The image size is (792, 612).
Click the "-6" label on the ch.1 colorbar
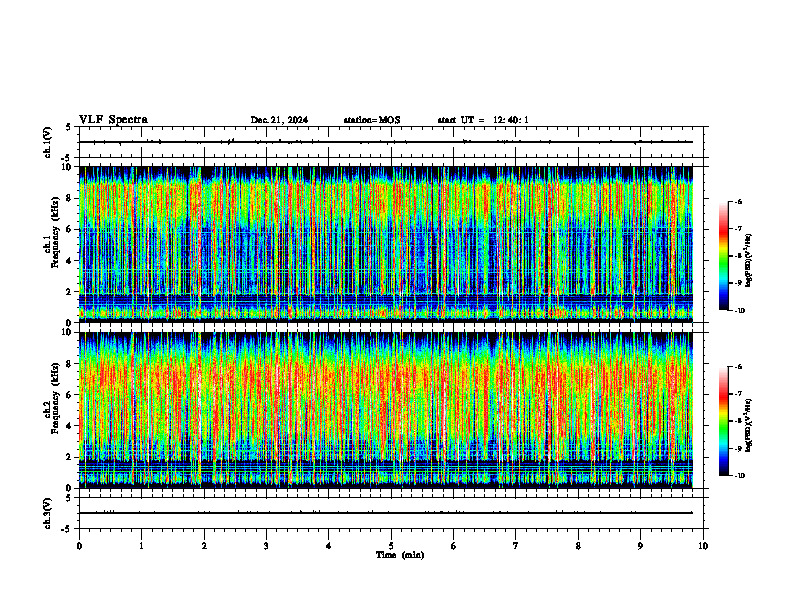coord(739,201)
